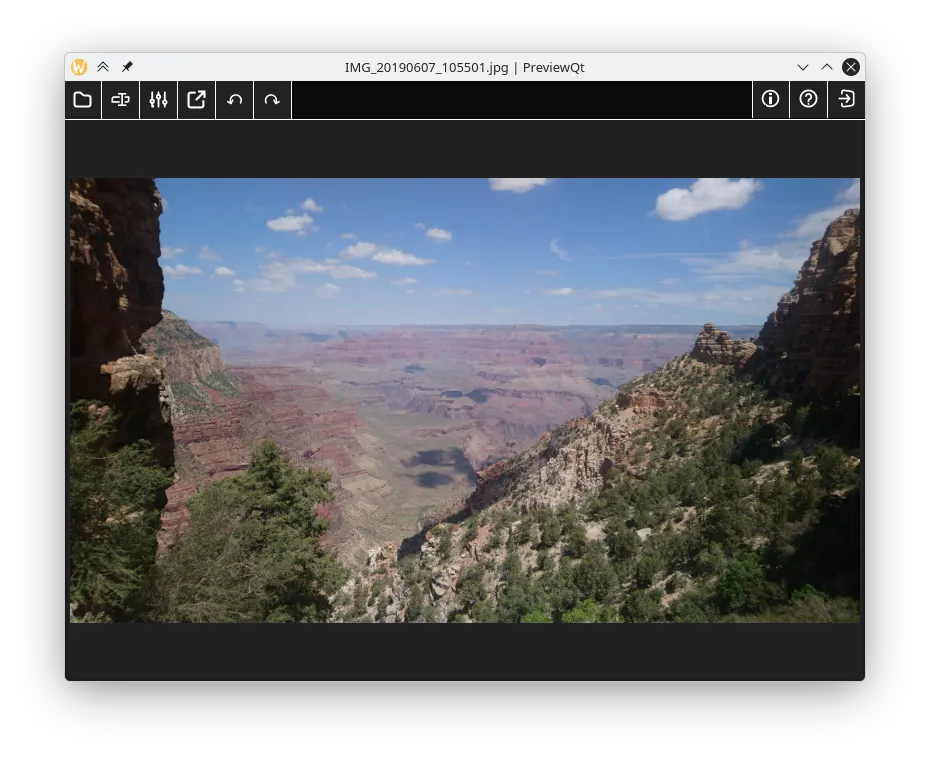The width and height of the screenshot is (930, 758).
Task: Toggle the pin on all desktops icon
Action: point(127,67)
